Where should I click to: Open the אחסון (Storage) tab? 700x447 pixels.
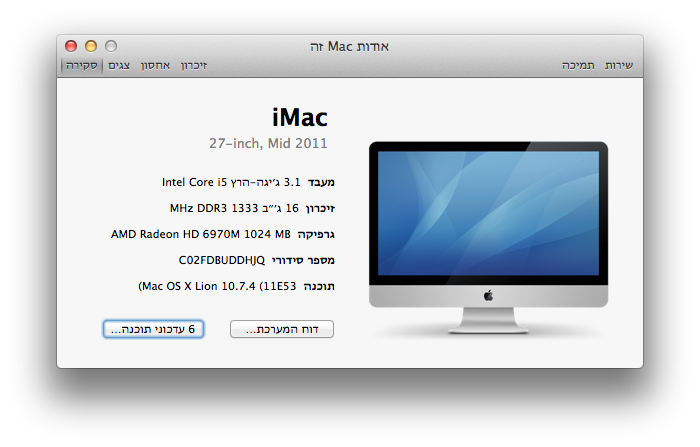(x=155, y=66)
